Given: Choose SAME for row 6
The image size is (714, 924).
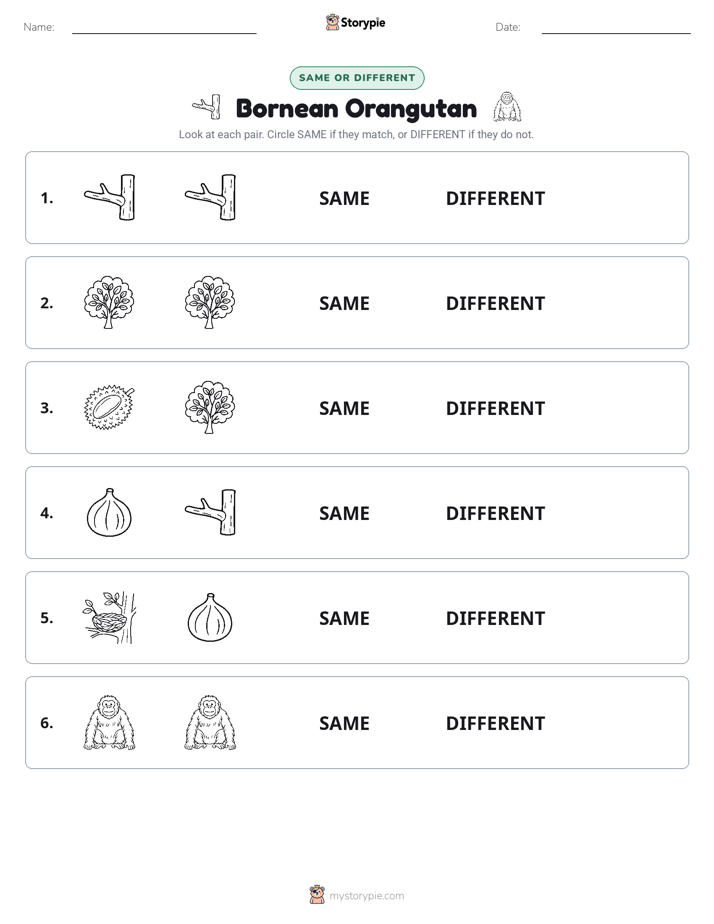Looking at the screenshot, I should coord(344,724).
